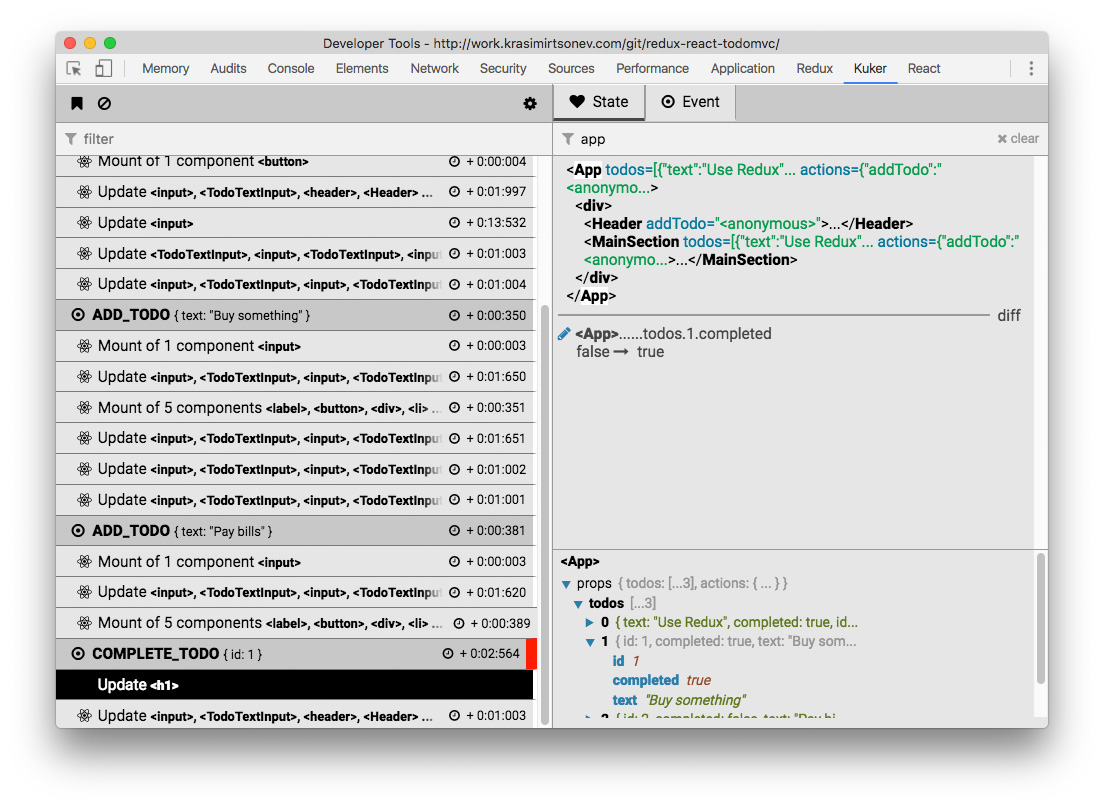Image resolution: width=1104 pixels, height=808 pixels.
Task: Open the Redux DevTools tab
Action: pyautogui.click(x=814, y=69)
